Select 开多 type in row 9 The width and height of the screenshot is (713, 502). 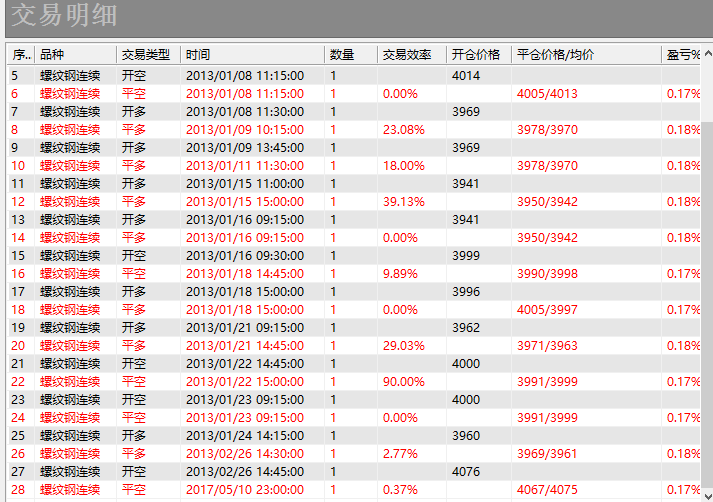click(x=134, y=148)
